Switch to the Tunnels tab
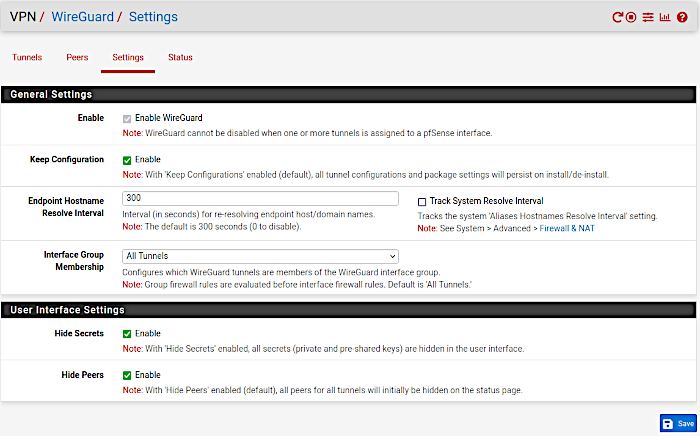The height and width of the screenshot is (436, 700). pyautogui.click(x=27, y=57)
